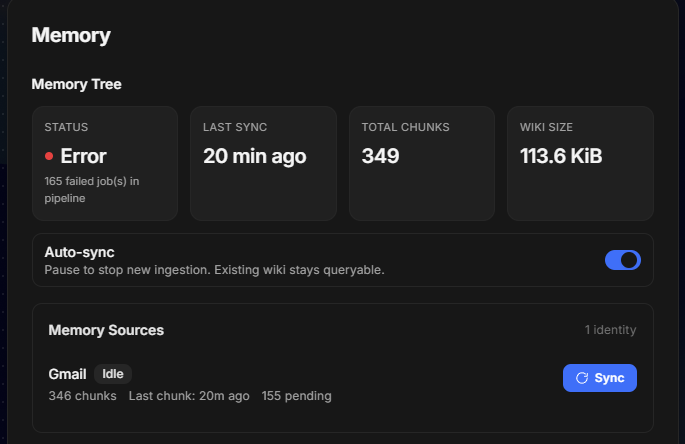Click the Wiki Size card
This screenshot has width=685, height=444.
tap(580, 163)
